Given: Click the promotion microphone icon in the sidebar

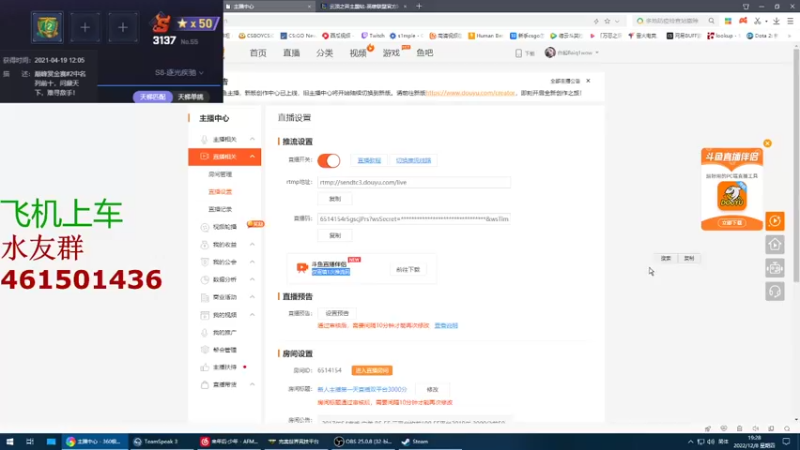Looking at the screenshot, I should coord(205,333).
